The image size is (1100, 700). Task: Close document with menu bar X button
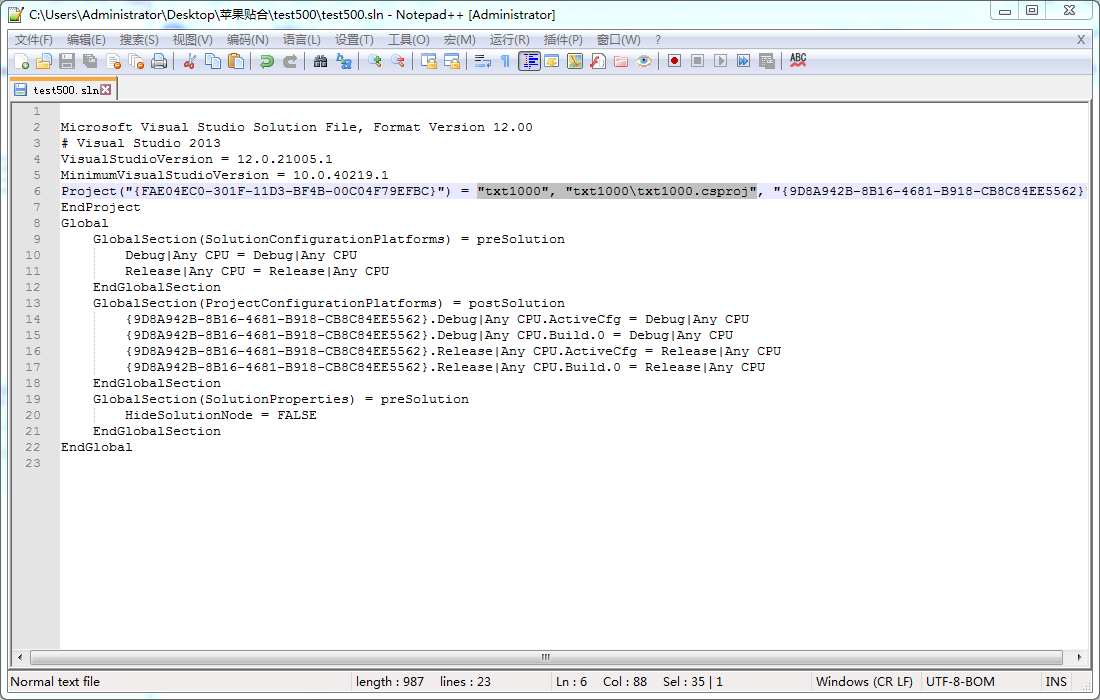[x=1080, y=40]
